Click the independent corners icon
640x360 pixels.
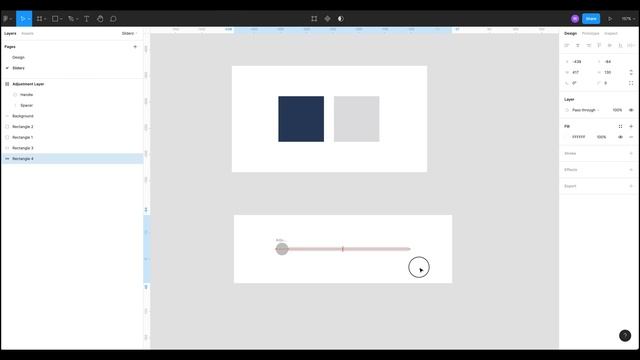tap(631, 83)
